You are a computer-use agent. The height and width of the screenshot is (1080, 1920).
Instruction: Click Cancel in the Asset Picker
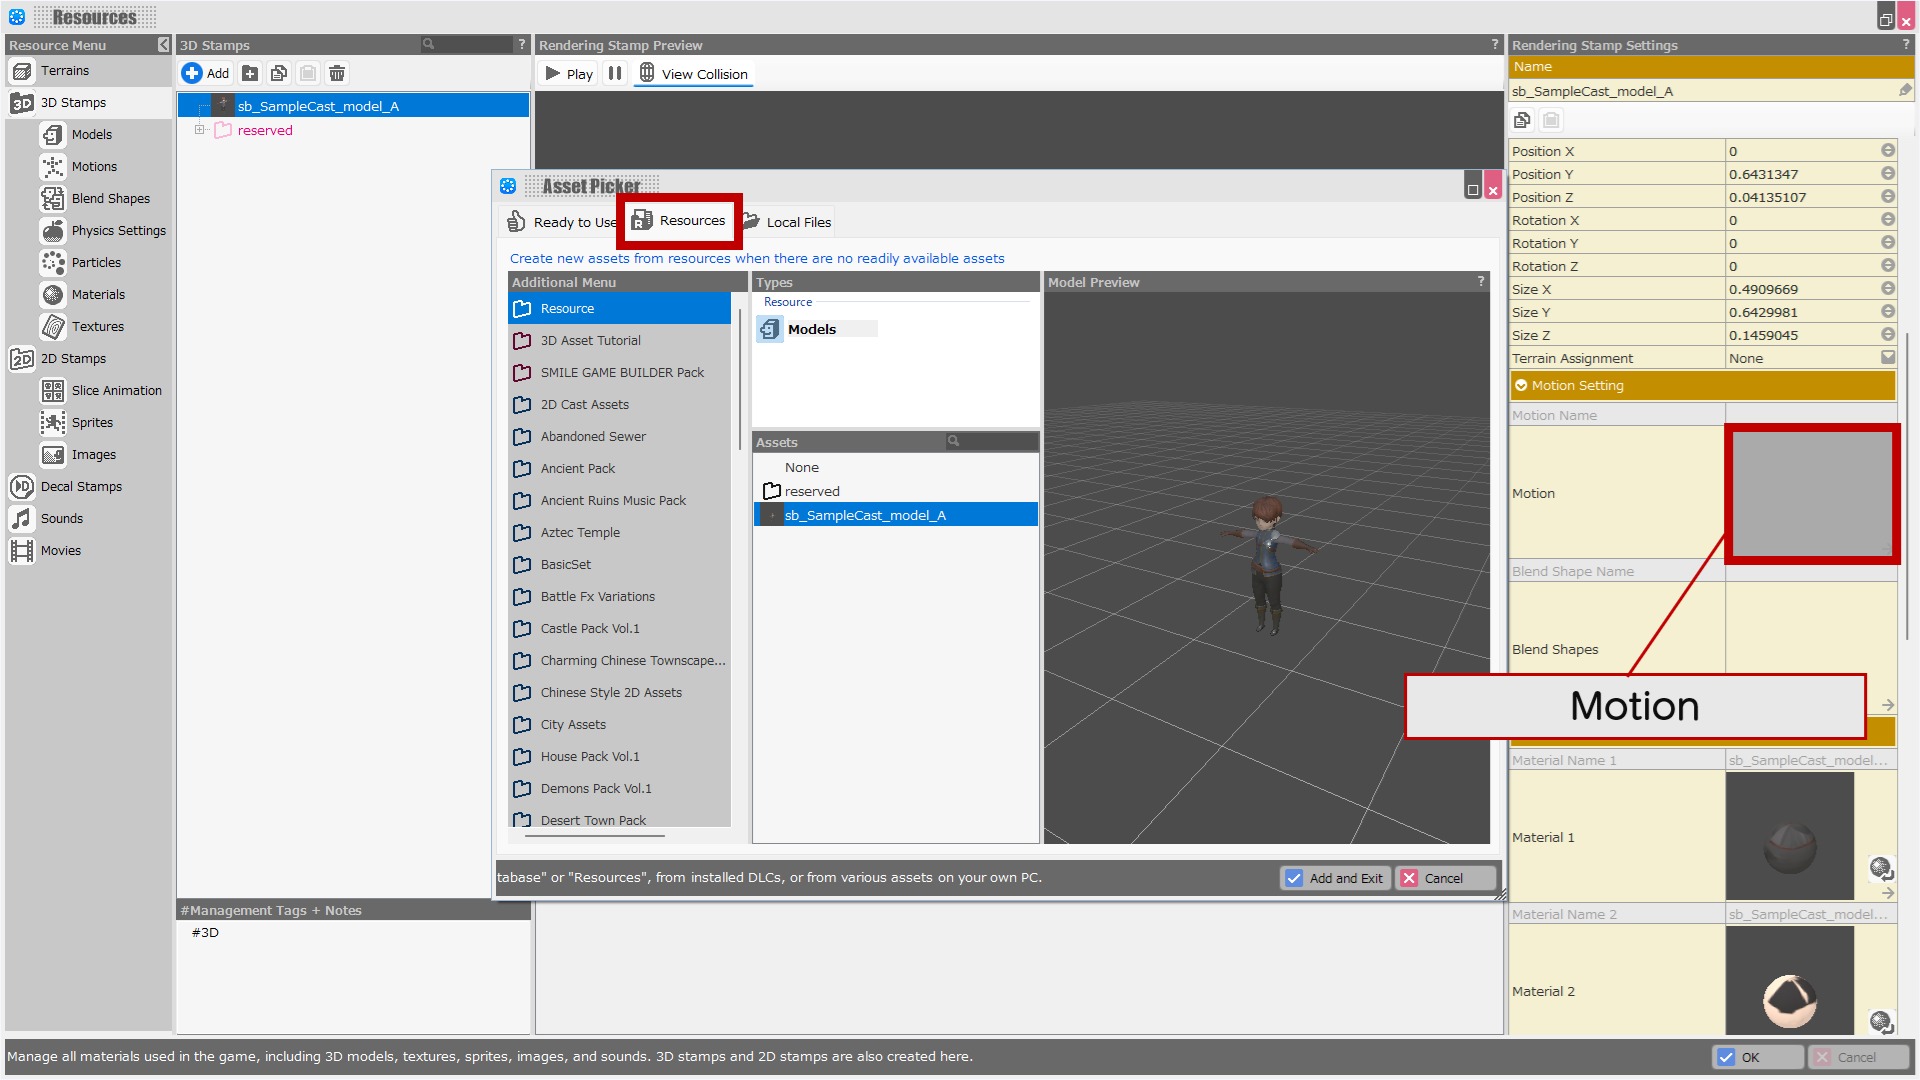tap(1444, 878)
